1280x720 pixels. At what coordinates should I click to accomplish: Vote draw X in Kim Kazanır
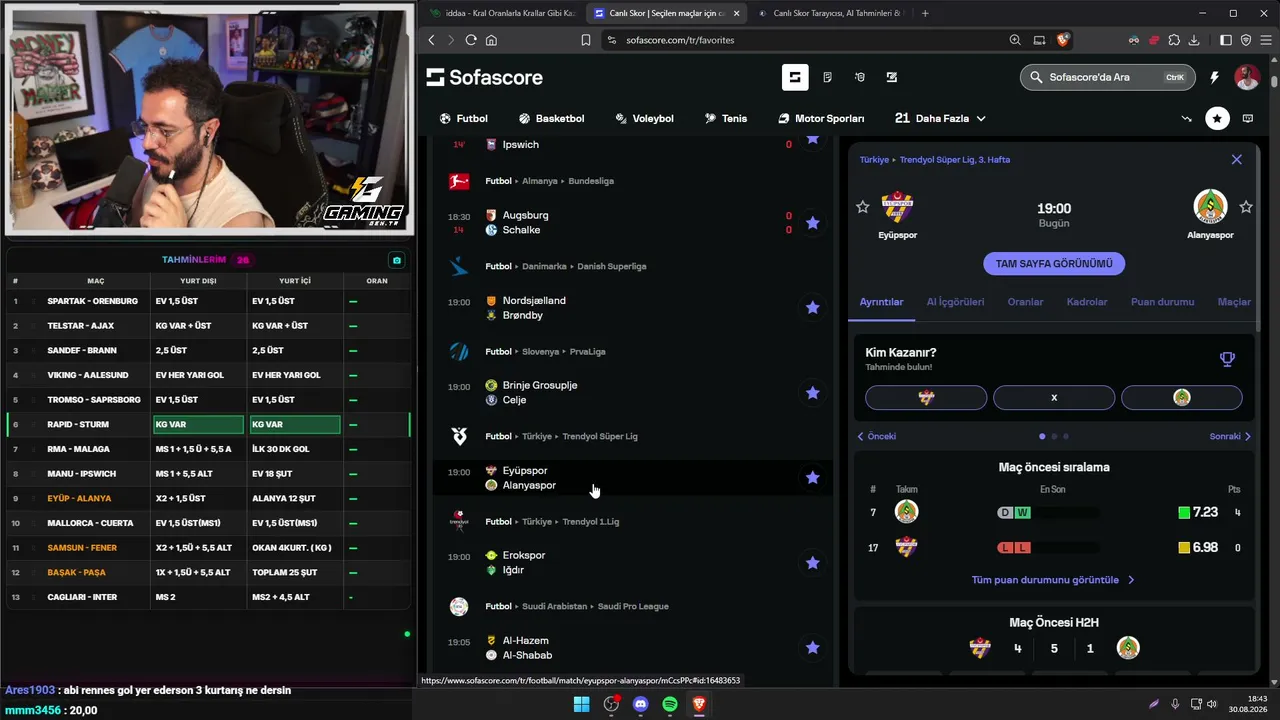pos(1054,397)
